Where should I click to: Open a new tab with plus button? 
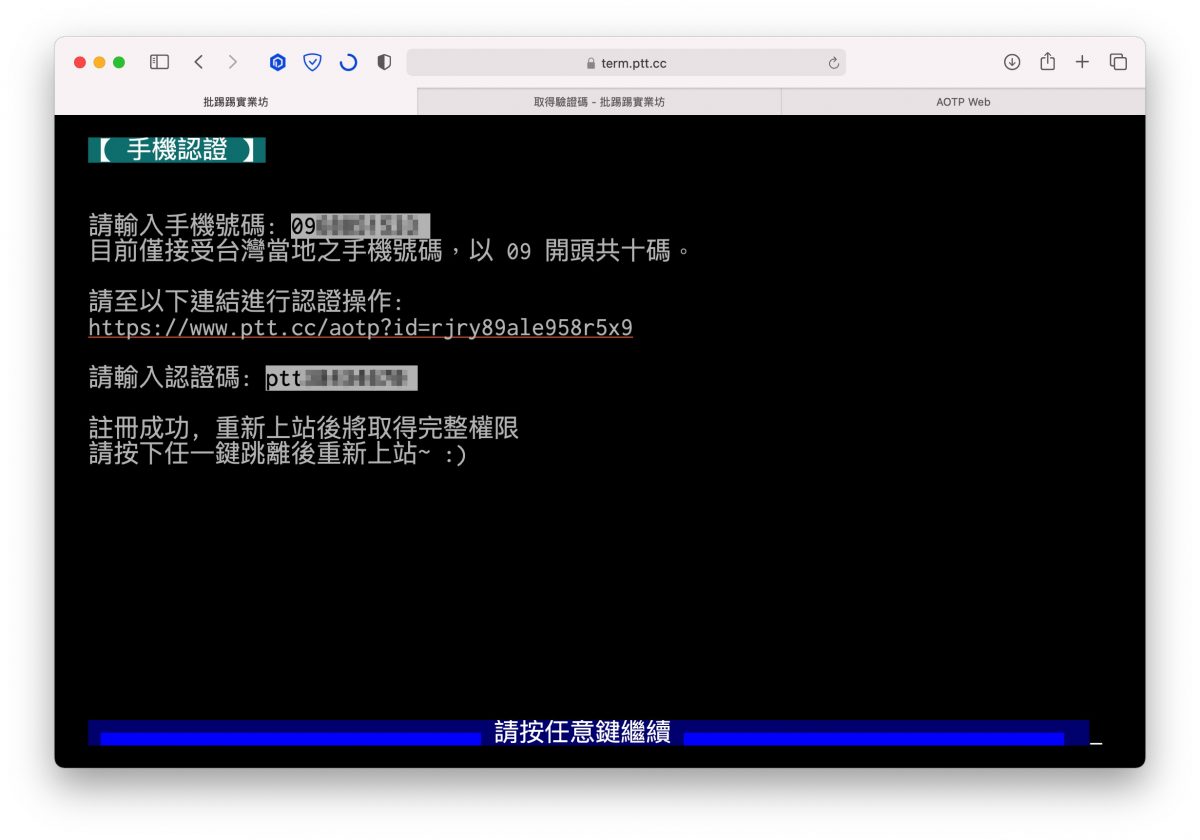[1082, 62]
